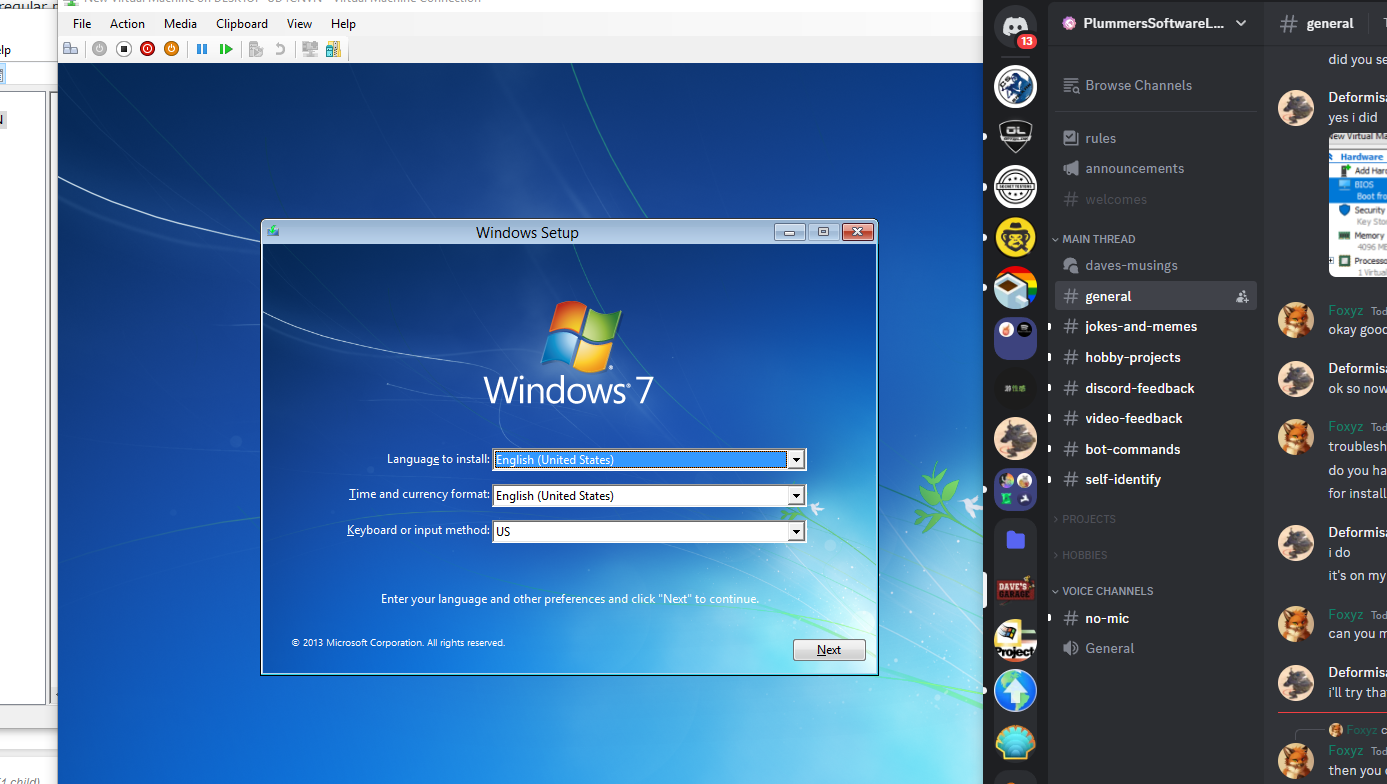Open the Time and currency format dropdown
Screen dimensions: 1387x784
click(x=796, y=496)
